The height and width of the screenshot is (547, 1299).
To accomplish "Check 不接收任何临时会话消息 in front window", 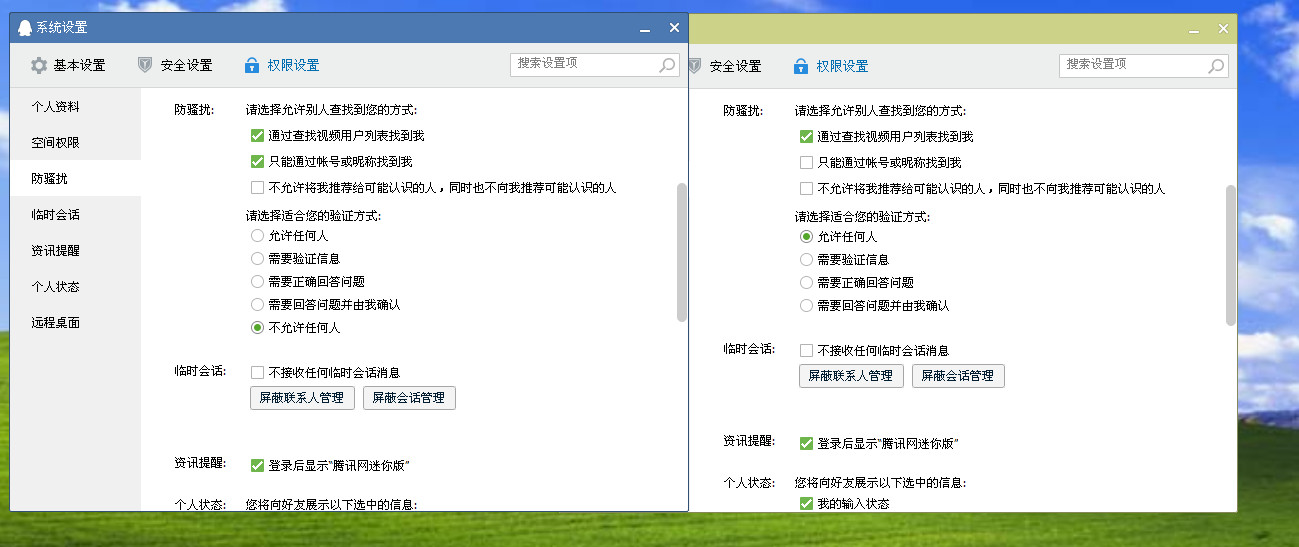I will (x=257, y=372).
